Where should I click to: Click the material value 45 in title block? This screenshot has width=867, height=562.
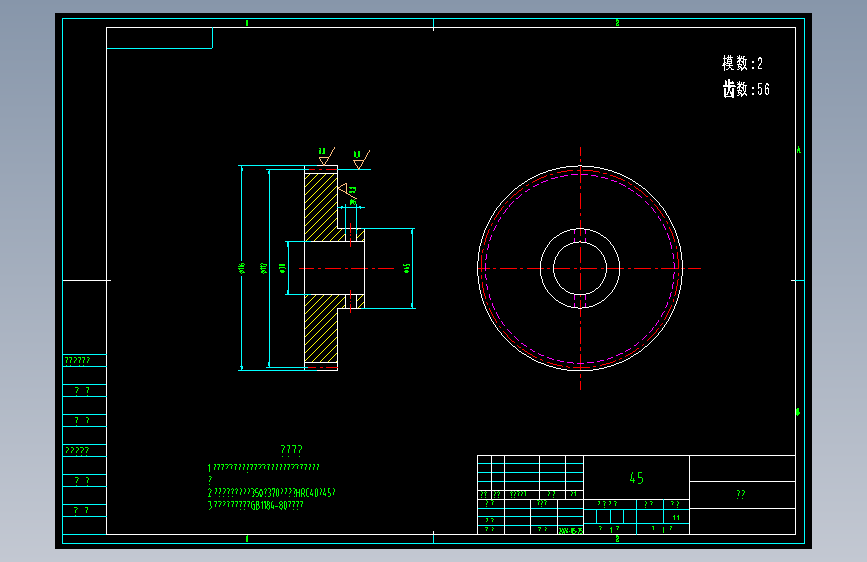click(x=636, y=478)
